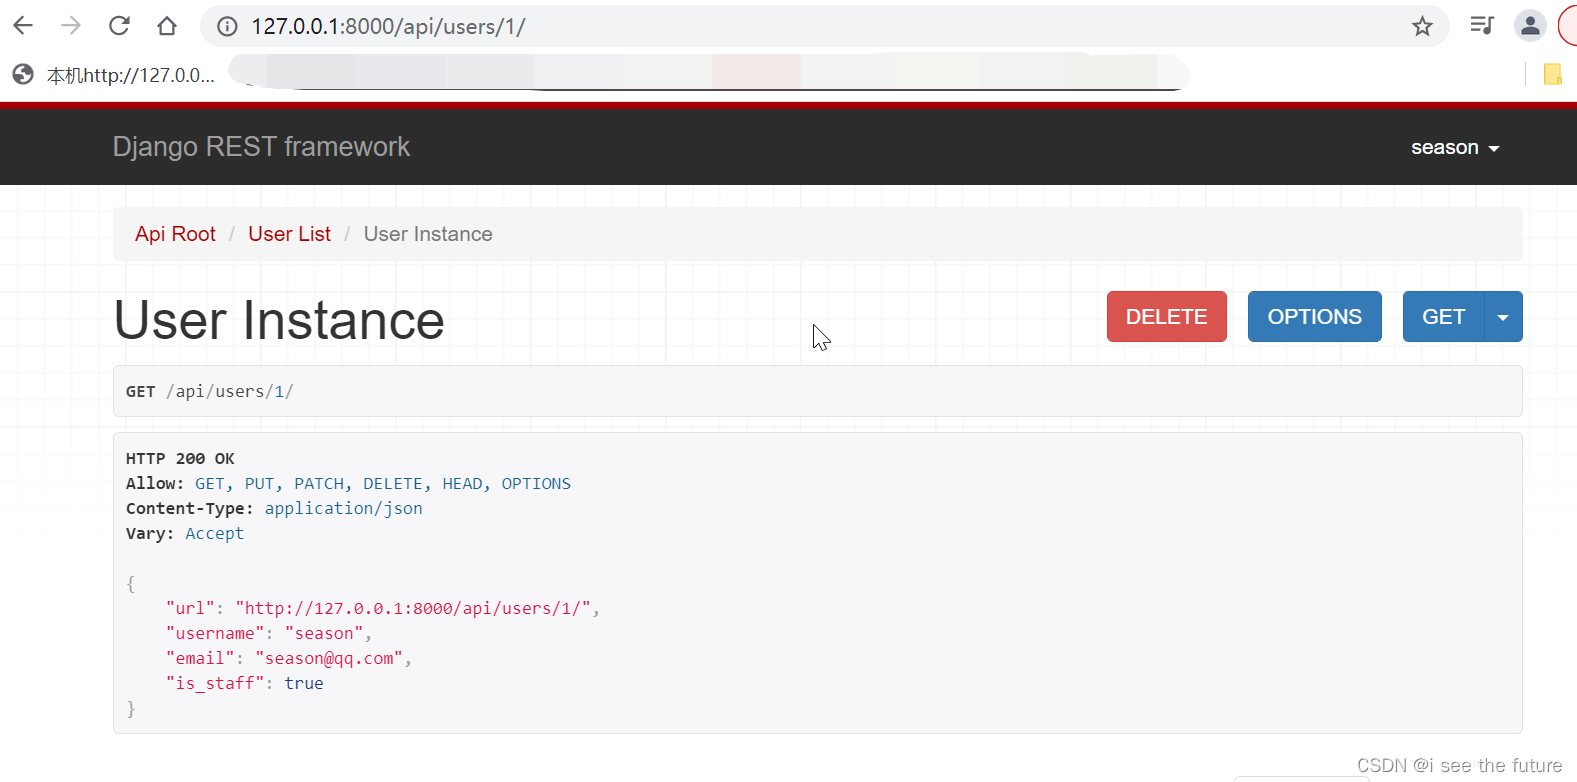Go to the browser home page icon

(167, 26)
